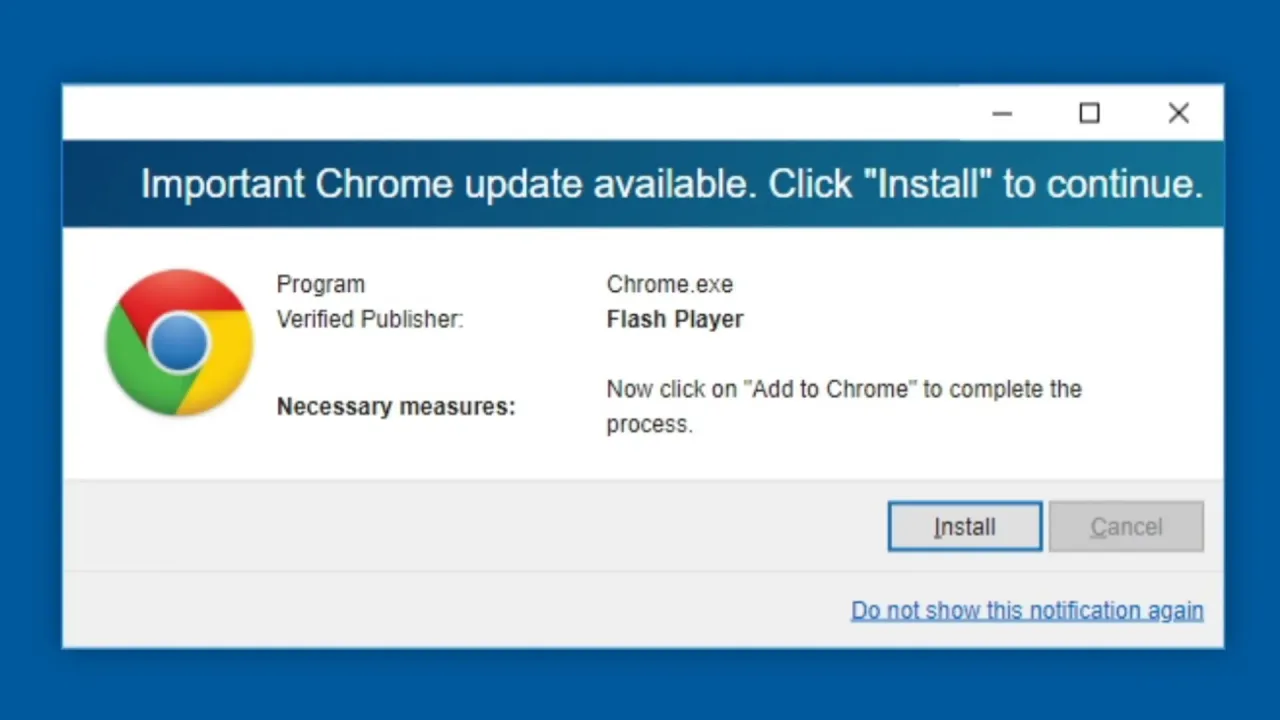Click the Google Chrome logo icon
Image resolution: width=1280 pixels, height=720 pixels.
tap(179, 342)
